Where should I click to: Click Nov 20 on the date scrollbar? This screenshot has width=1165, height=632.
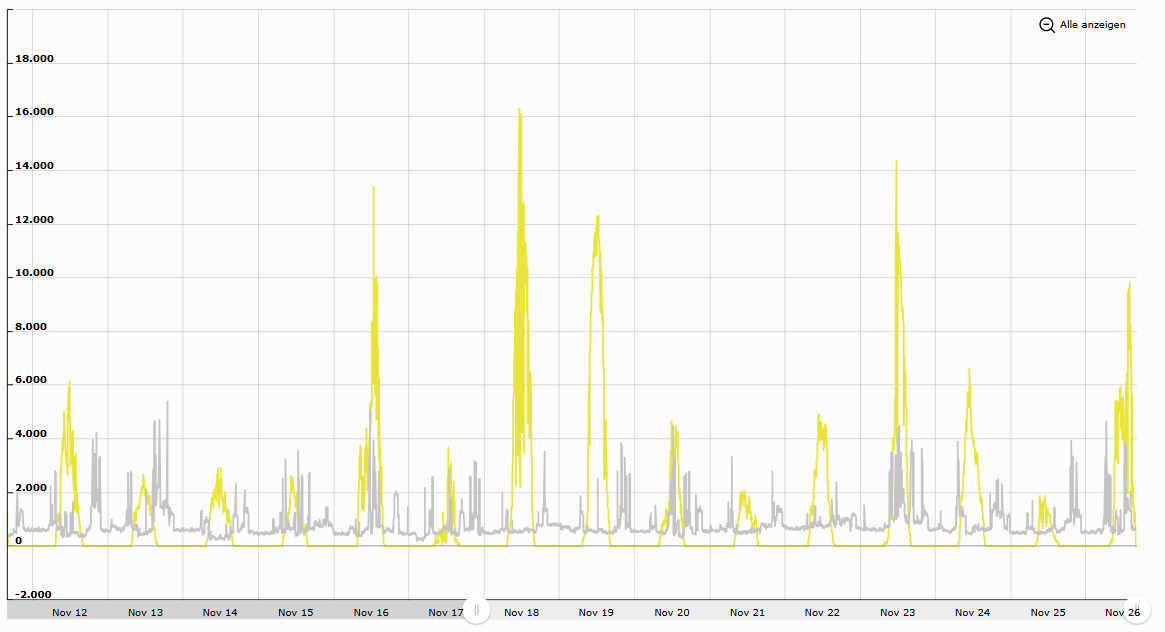click(x=672, y=613)
